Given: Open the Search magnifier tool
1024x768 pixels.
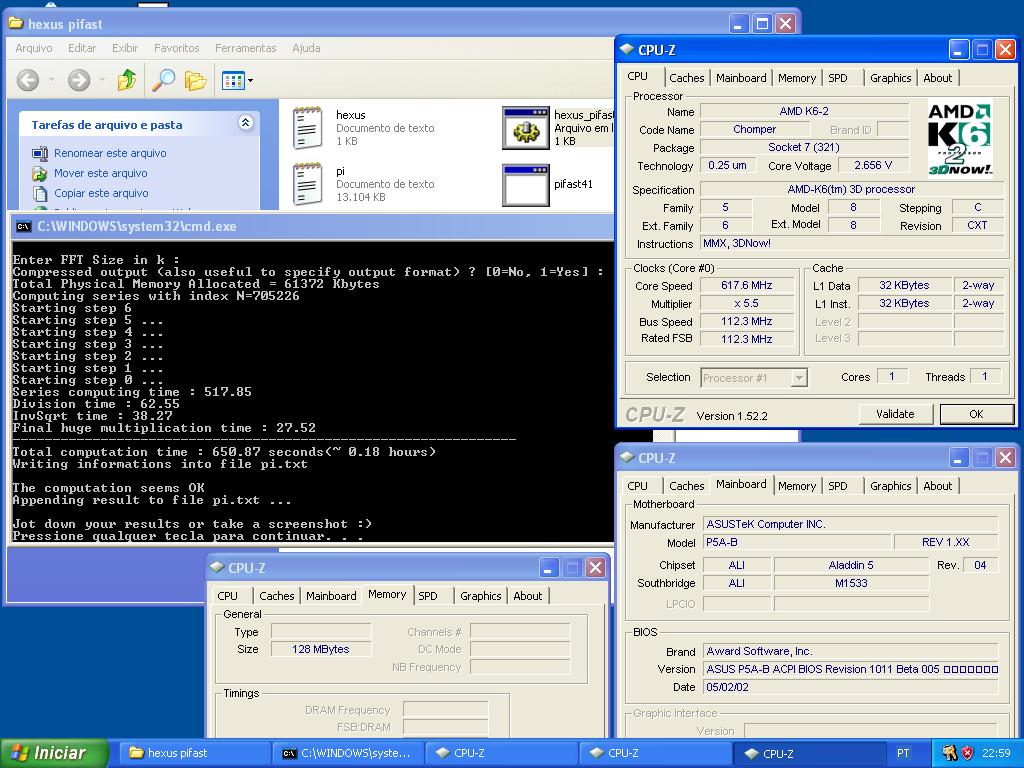Looking at the screenshot, I should 163,80.
